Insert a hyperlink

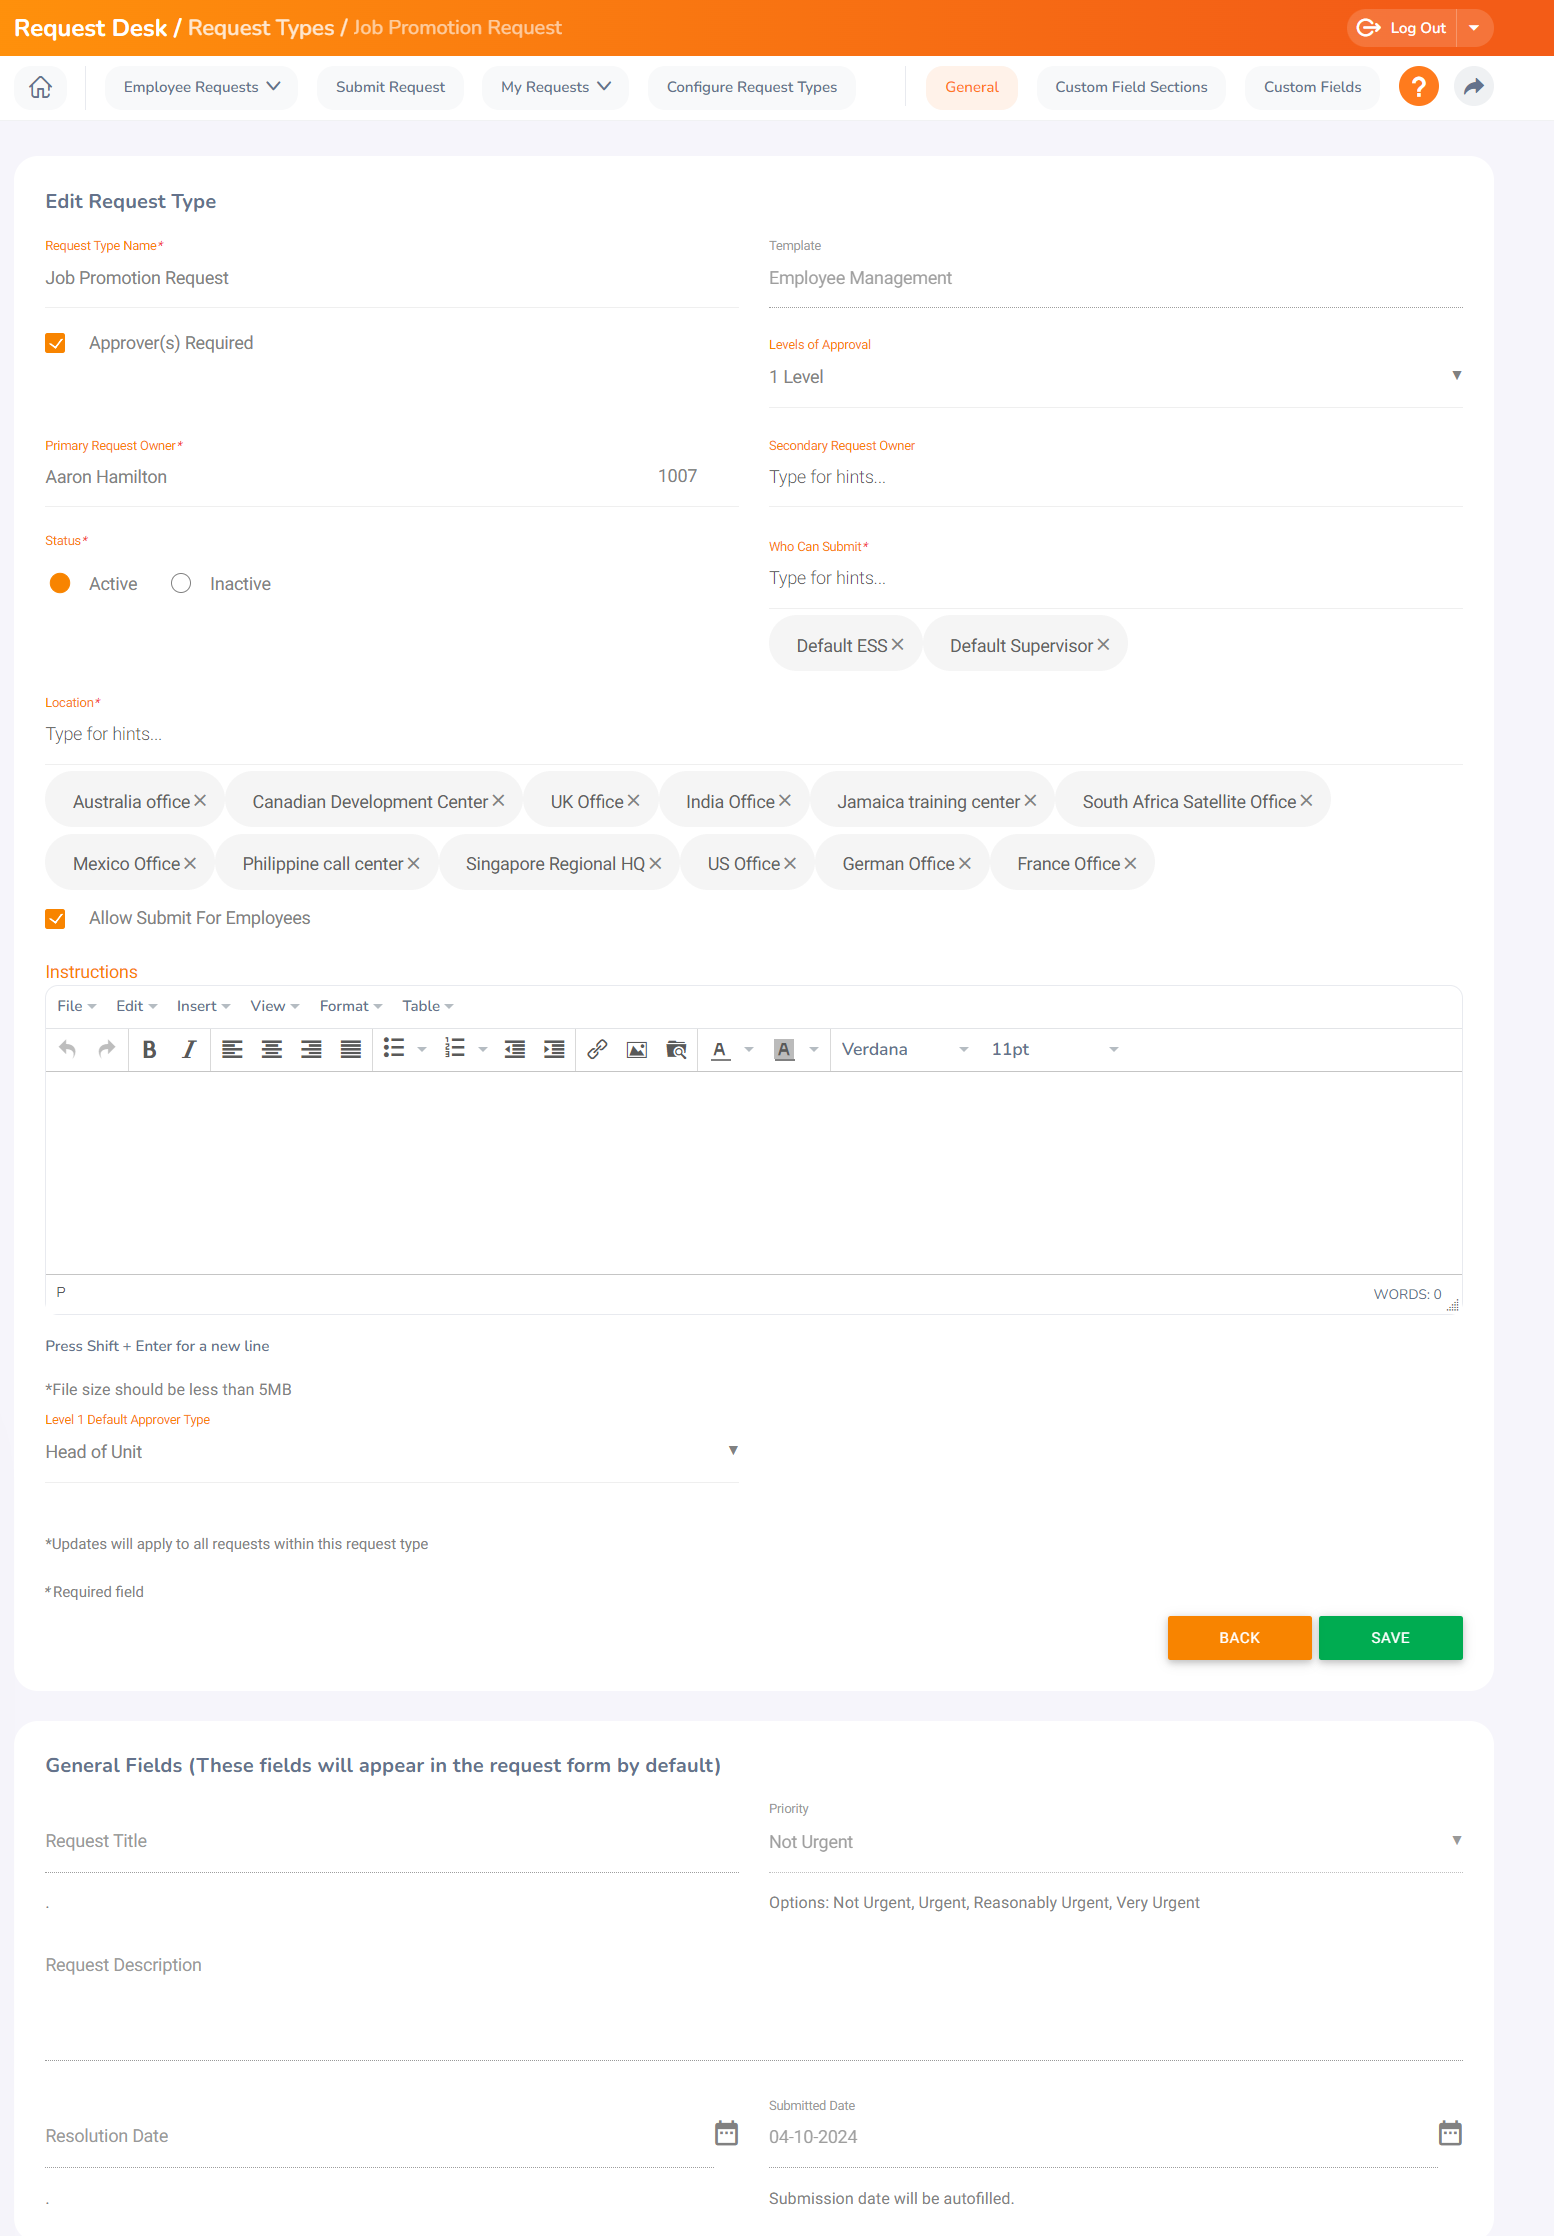pyautogui.click(x=597, y=1049)
